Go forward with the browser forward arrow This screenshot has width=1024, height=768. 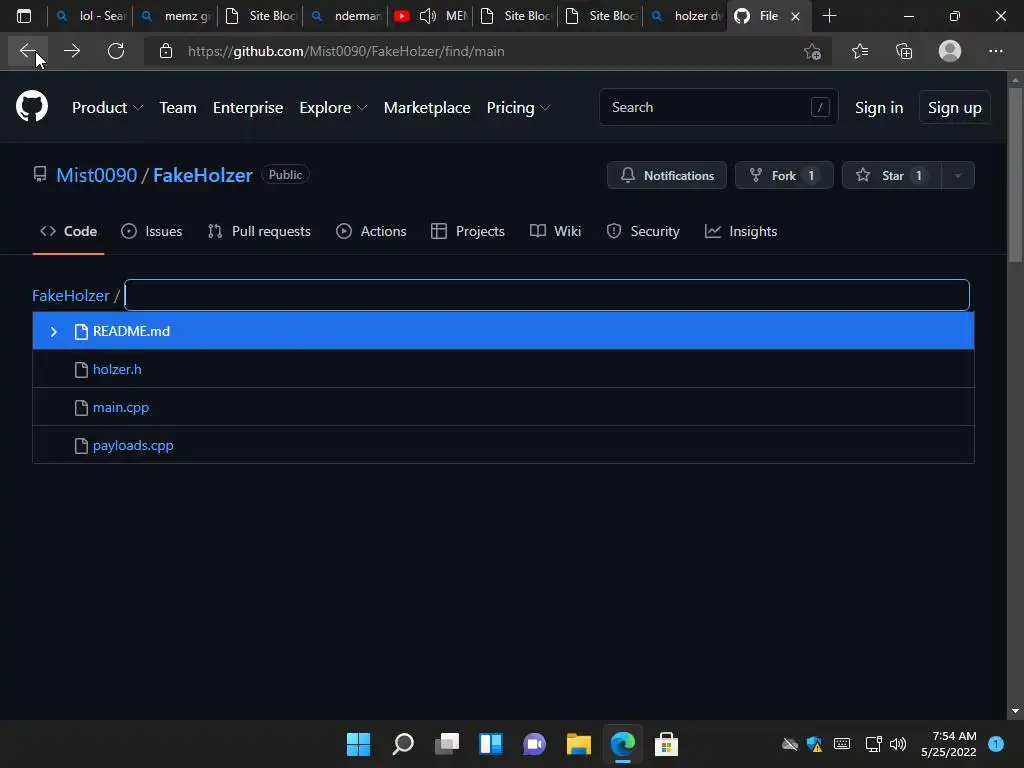click(x=72, y=51)
